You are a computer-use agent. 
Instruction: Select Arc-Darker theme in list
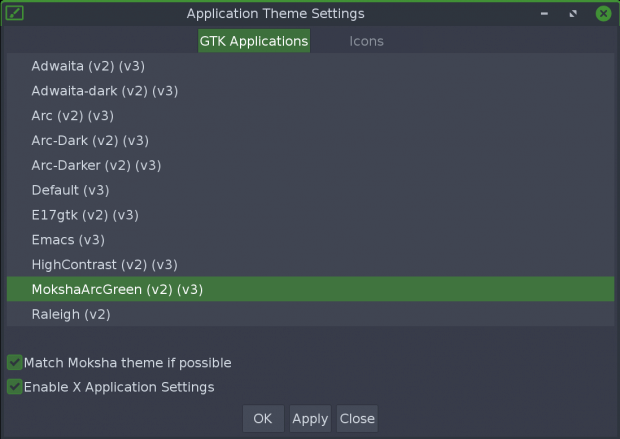pos(310,165)
